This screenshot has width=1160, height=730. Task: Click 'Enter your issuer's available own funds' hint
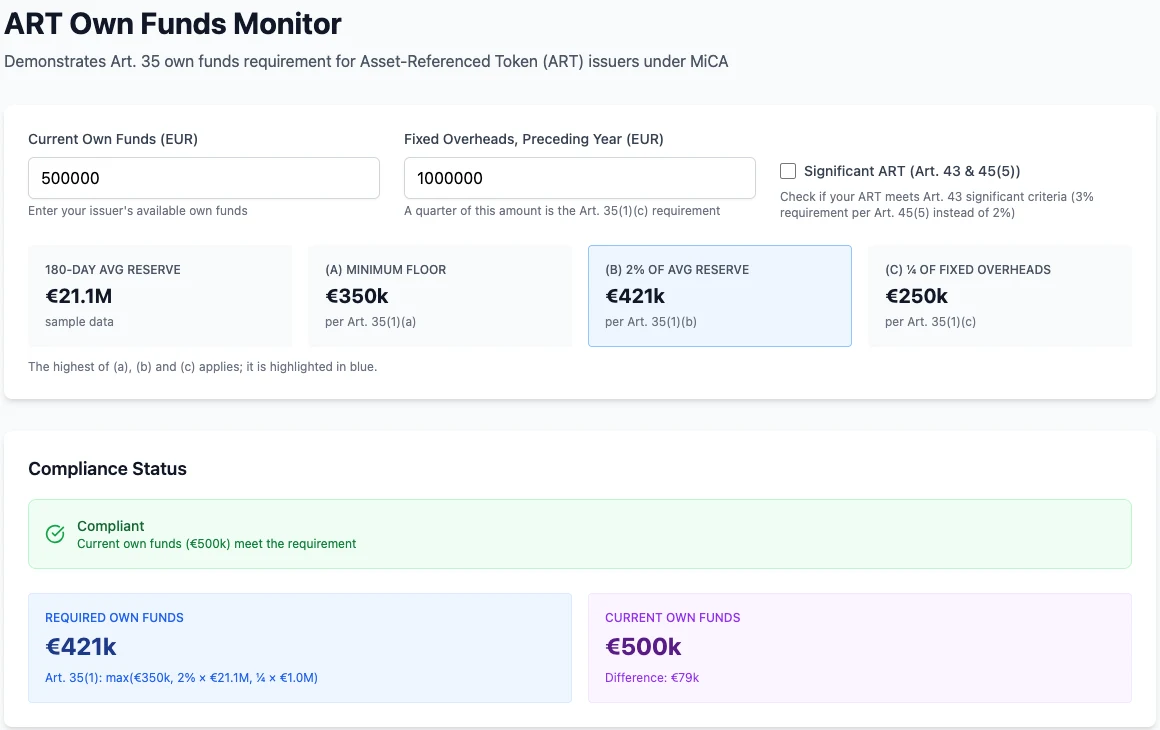pos(138,211)
